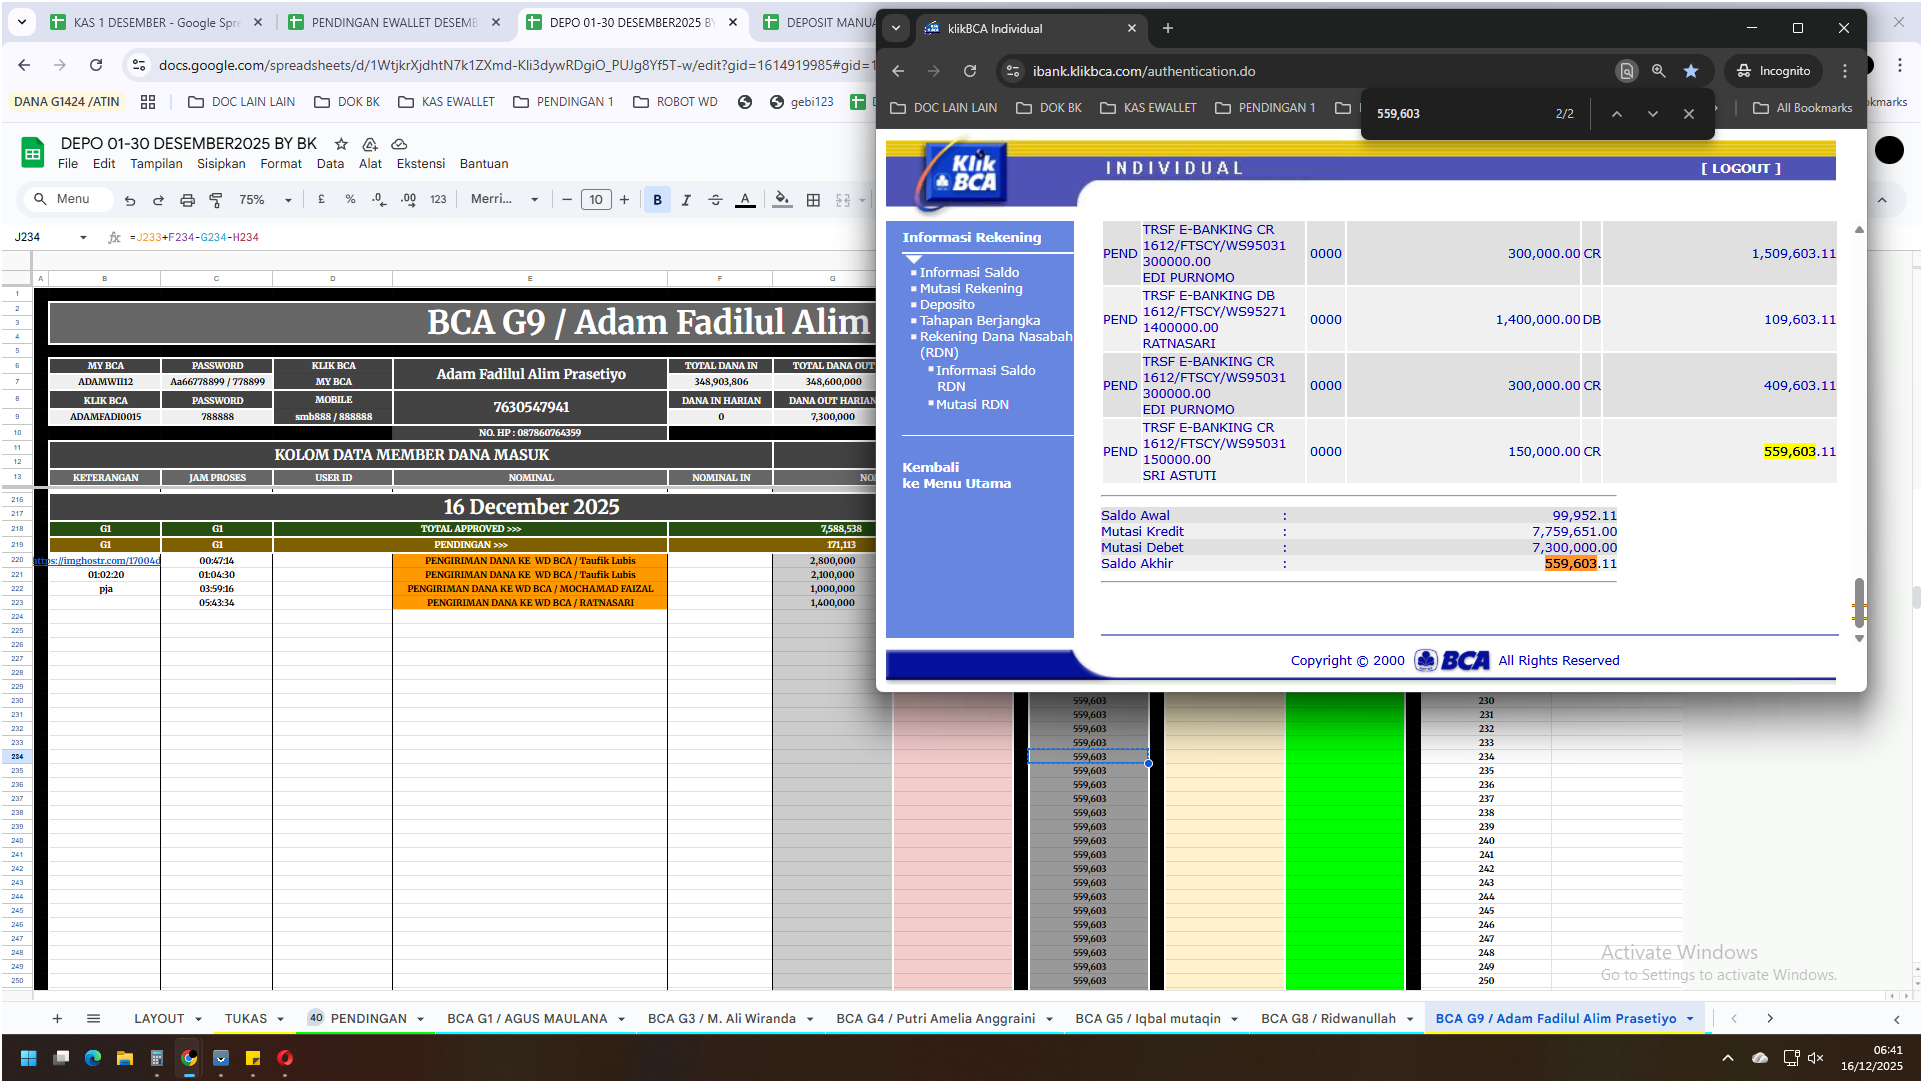
Task: Close the find bar
Action: (1689, 114)
